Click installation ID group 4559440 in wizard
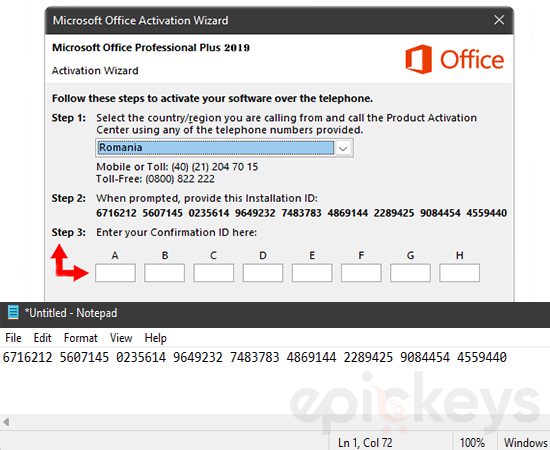The width and height of the screenshot is (550, 450). (486, 213)
